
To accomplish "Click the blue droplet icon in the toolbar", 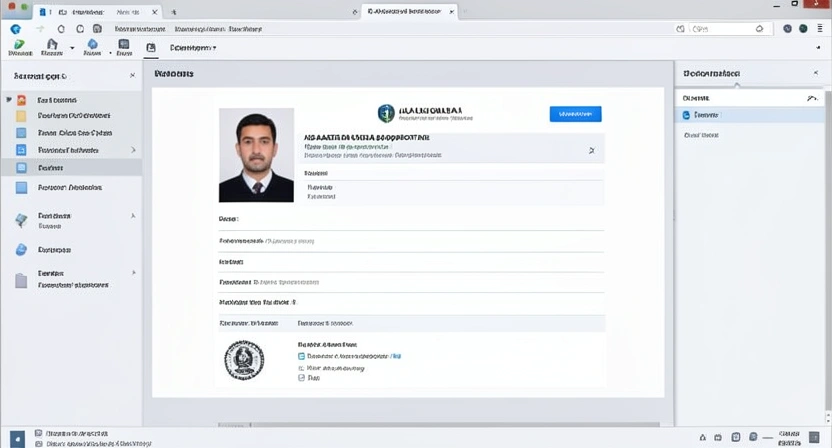I will point(93,45).
